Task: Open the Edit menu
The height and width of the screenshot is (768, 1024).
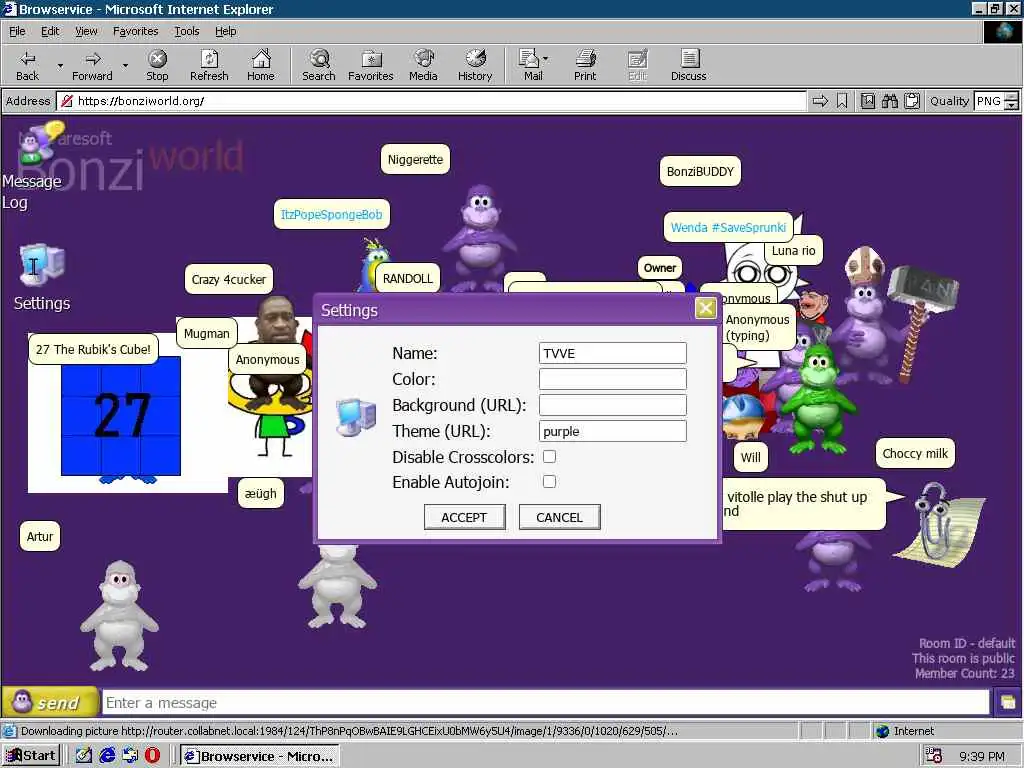Action: point(50,31)
